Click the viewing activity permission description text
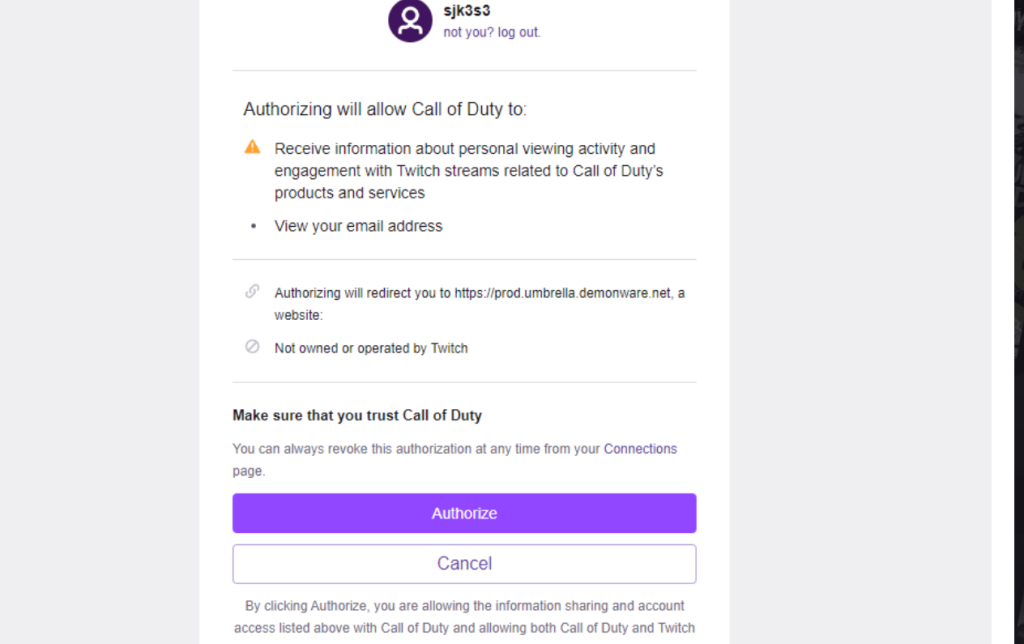The height and width of the screenshot is (644, 1024). [468, 170]
